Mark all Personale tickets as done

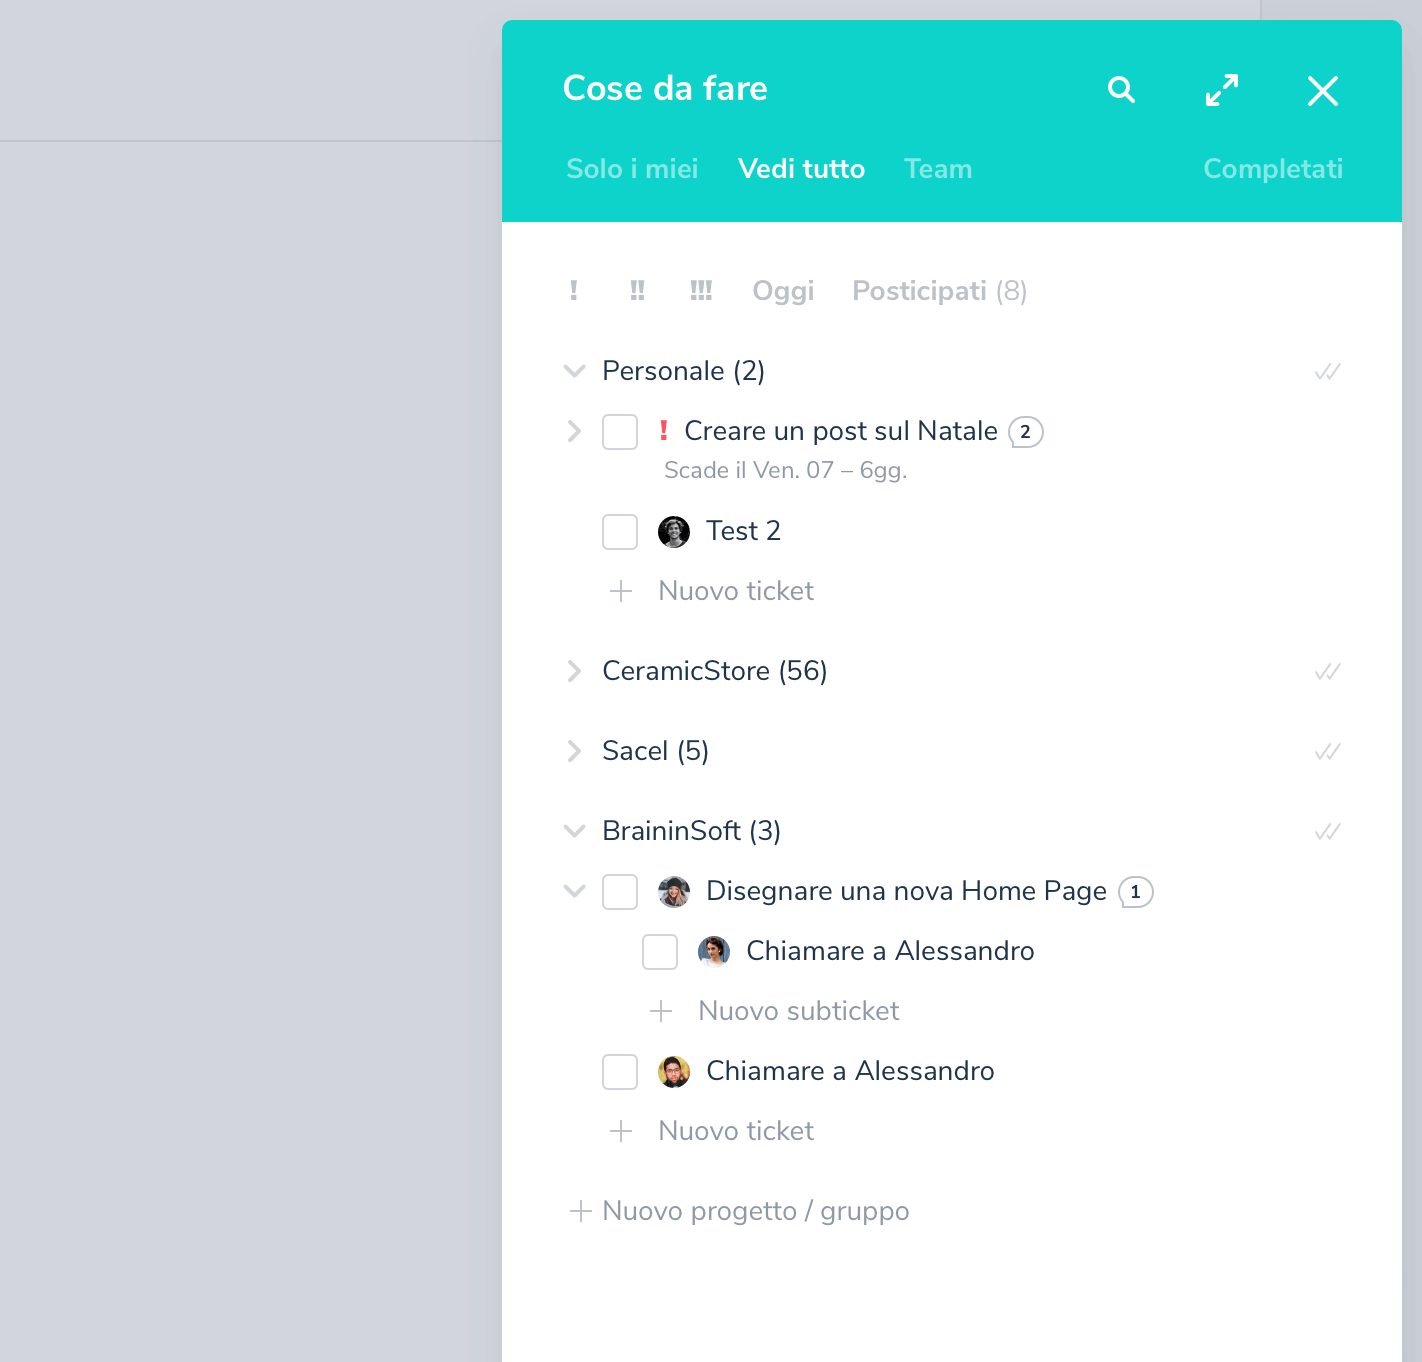1327,372
